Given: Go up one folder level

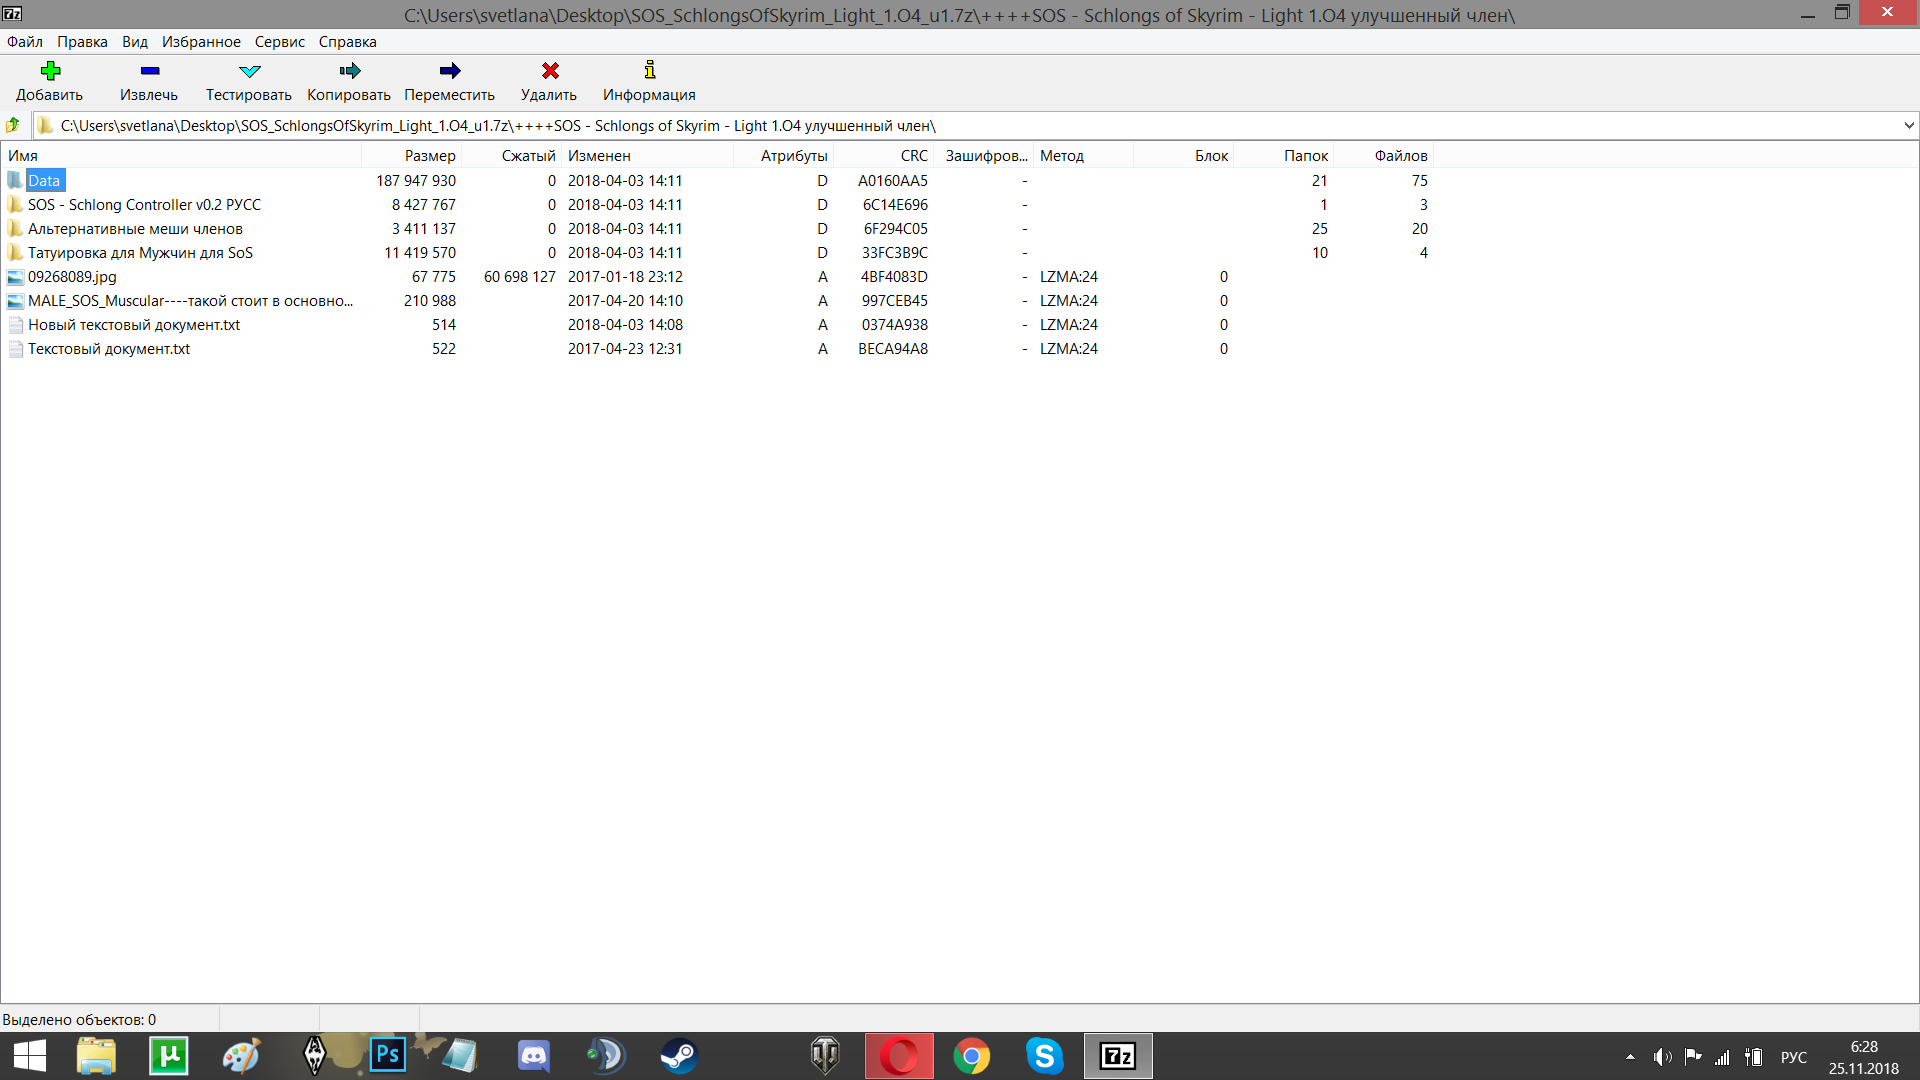Looking at the screenshot, I should tap(13, 126).
